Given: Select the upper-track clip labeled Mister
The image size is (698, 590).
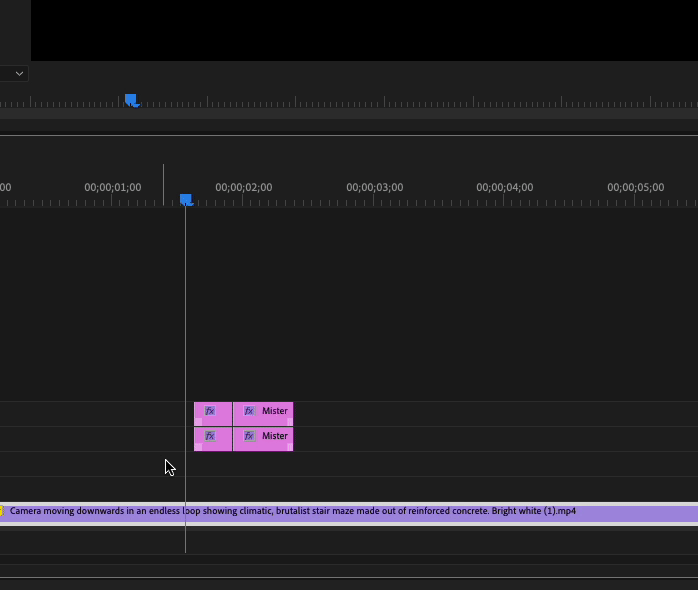Looking at the screenshot, I should 263,414.
